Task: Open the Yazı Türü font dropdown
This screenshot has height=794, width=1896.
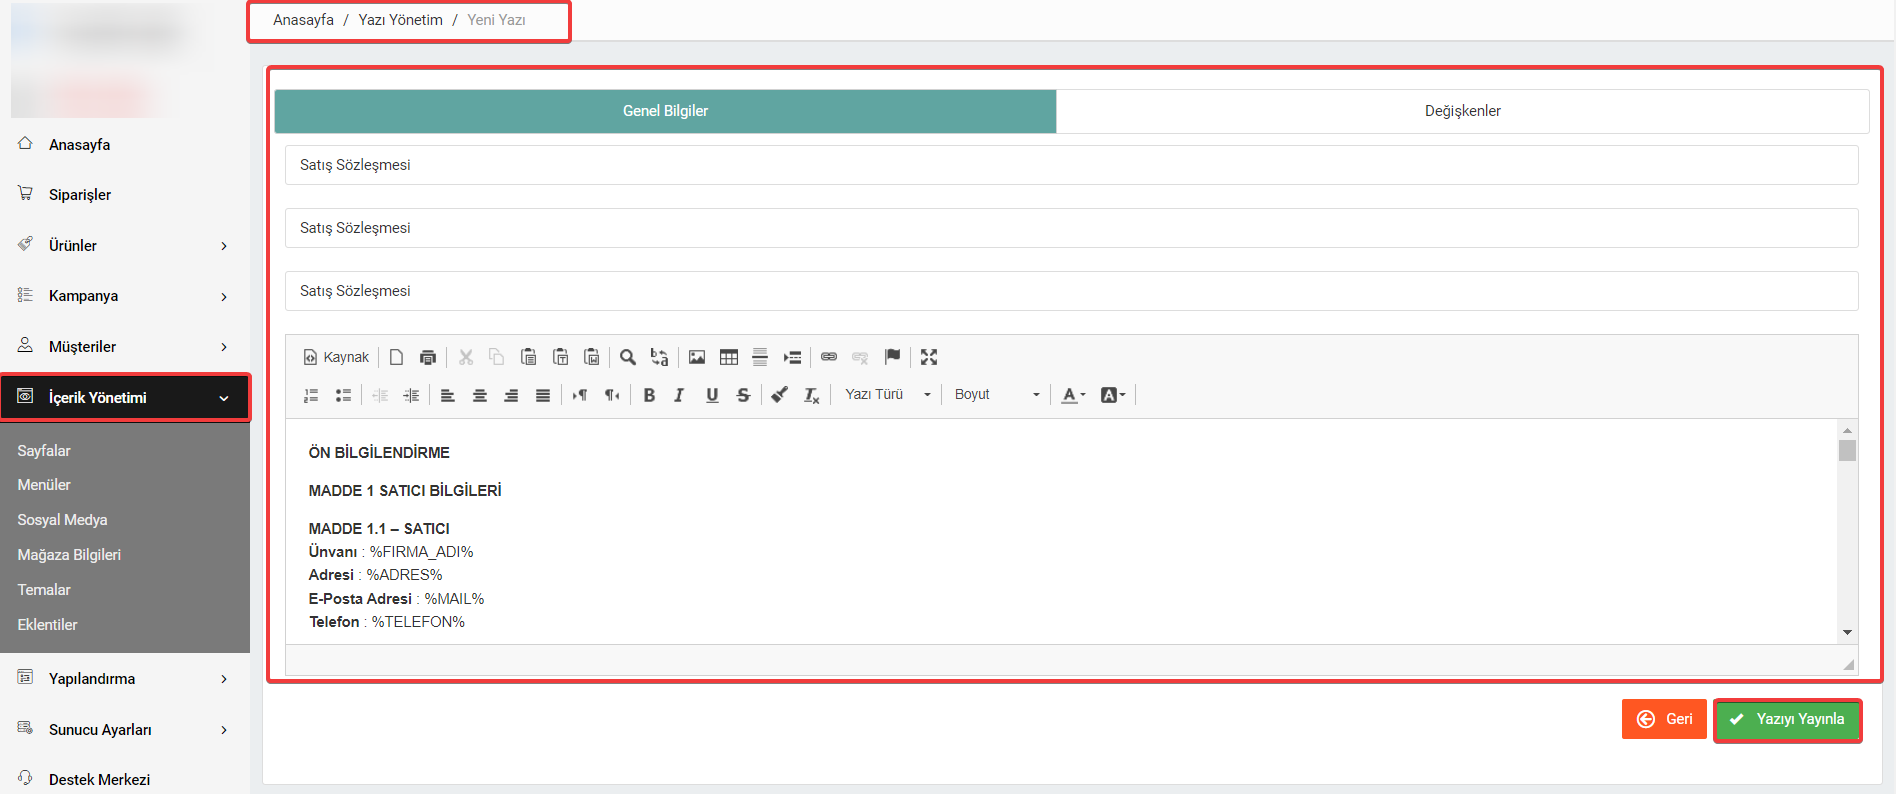Action: point(887,395)
